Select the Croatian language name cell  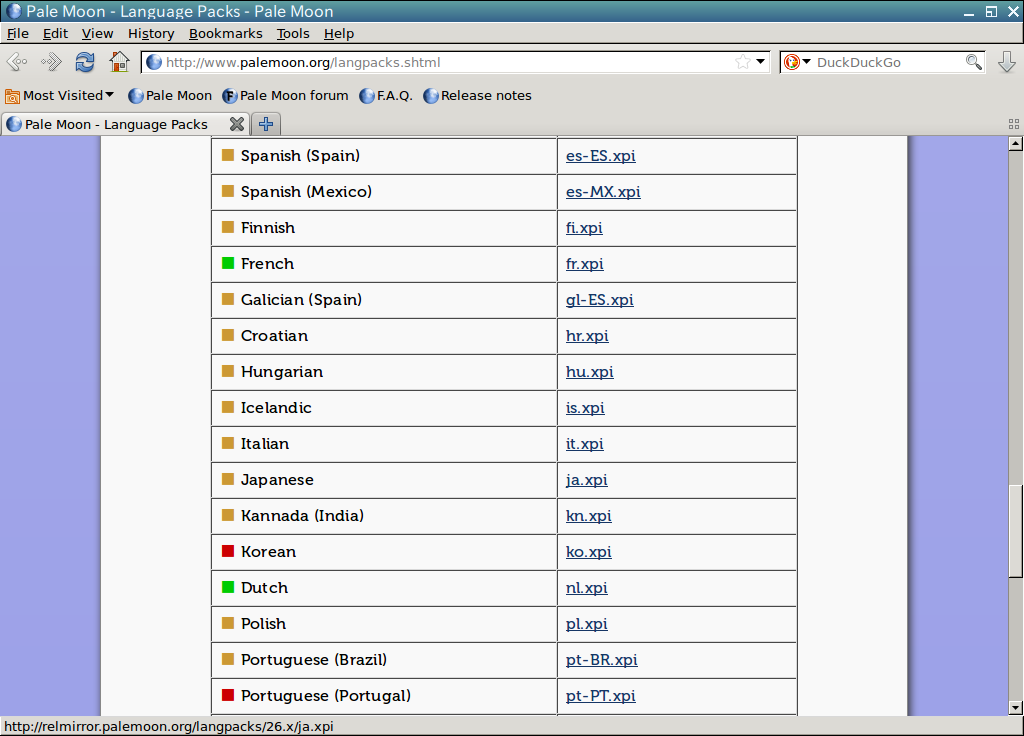pos(384,336)
